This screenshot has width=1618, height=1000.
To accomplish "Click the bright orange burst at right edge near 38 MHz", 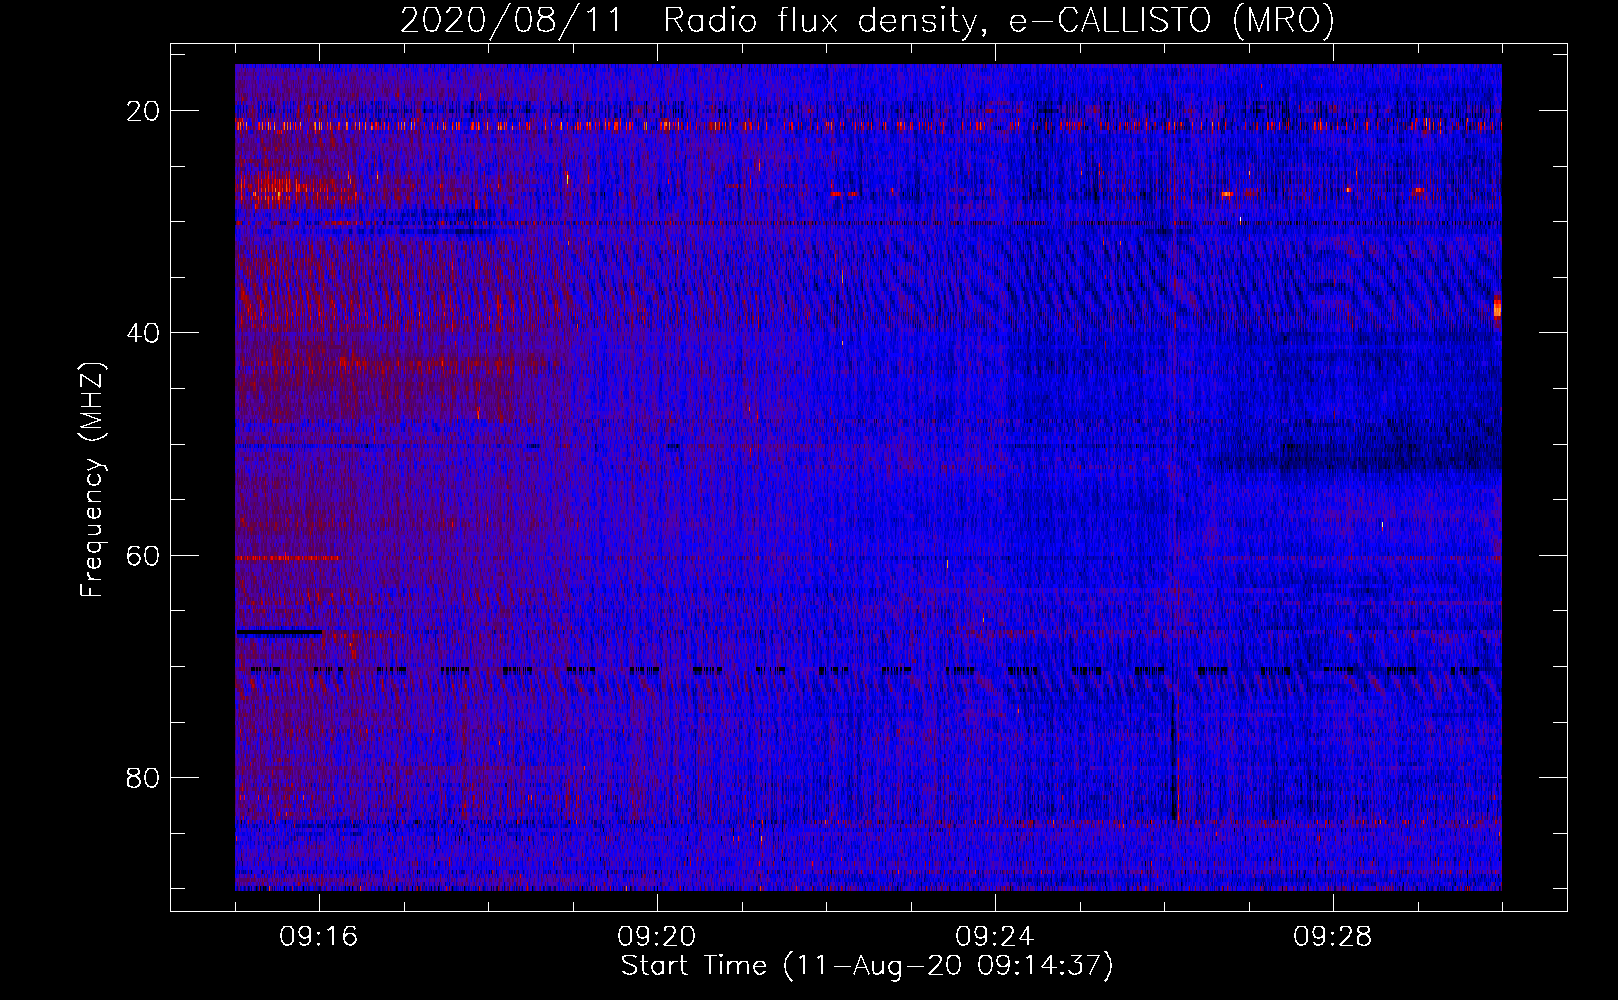I will click(x=1497, y=306).
